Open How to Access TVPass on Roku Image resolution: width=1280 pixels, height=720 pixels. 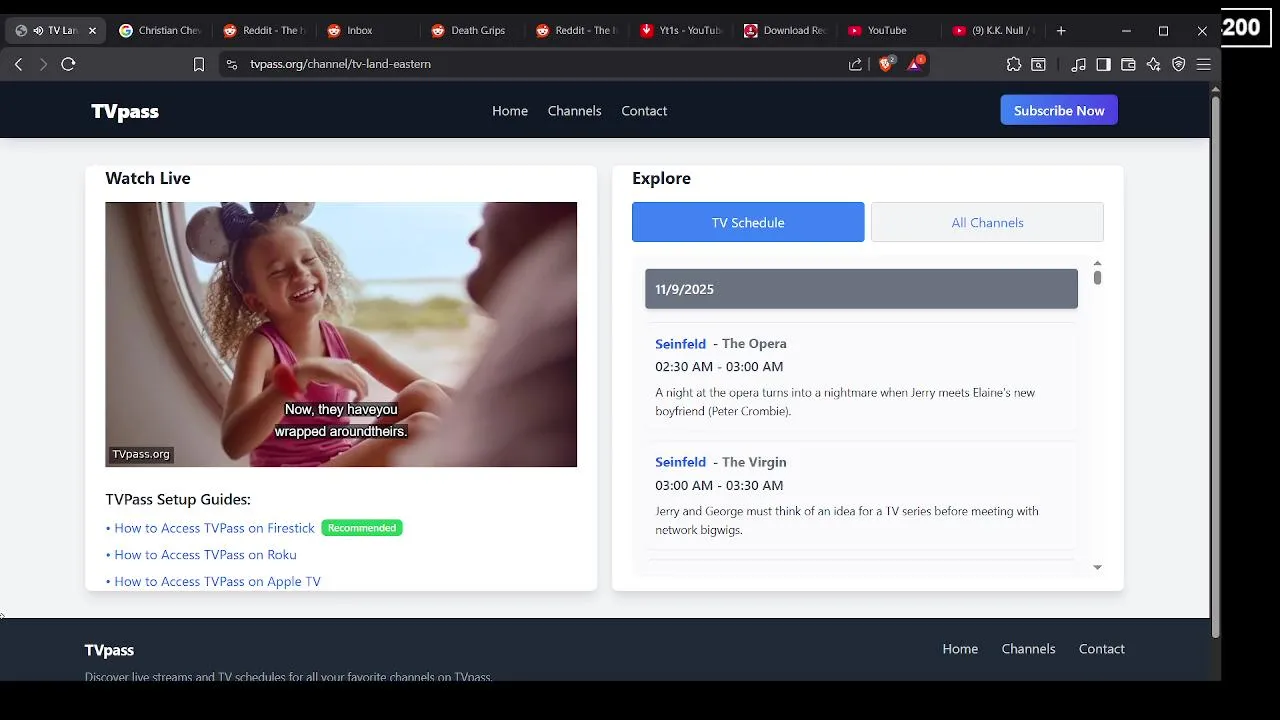(x=205, y=555)
